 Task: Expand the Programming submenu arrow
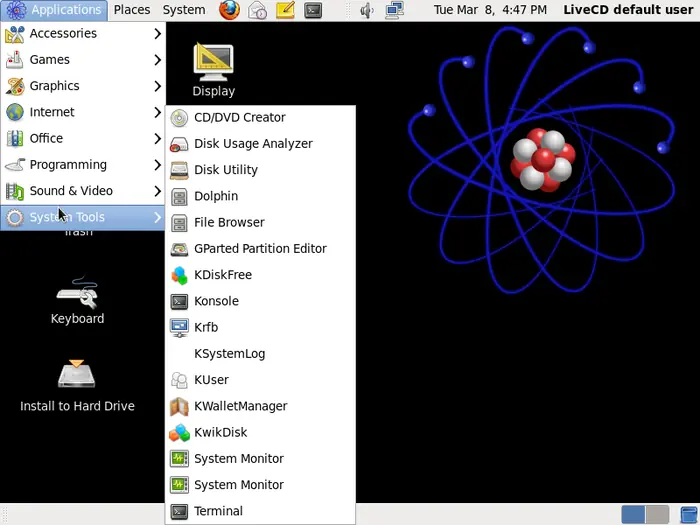tap(157, 165)
